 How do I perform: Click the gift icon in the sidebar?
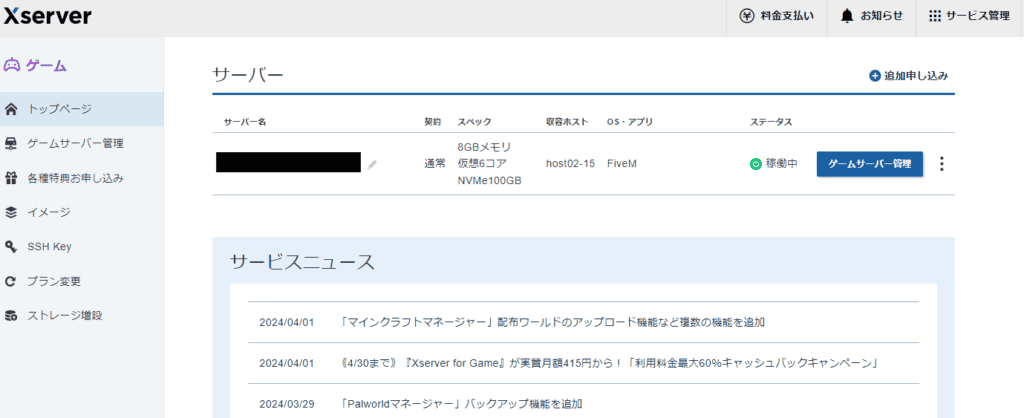[x=10, y=178]
